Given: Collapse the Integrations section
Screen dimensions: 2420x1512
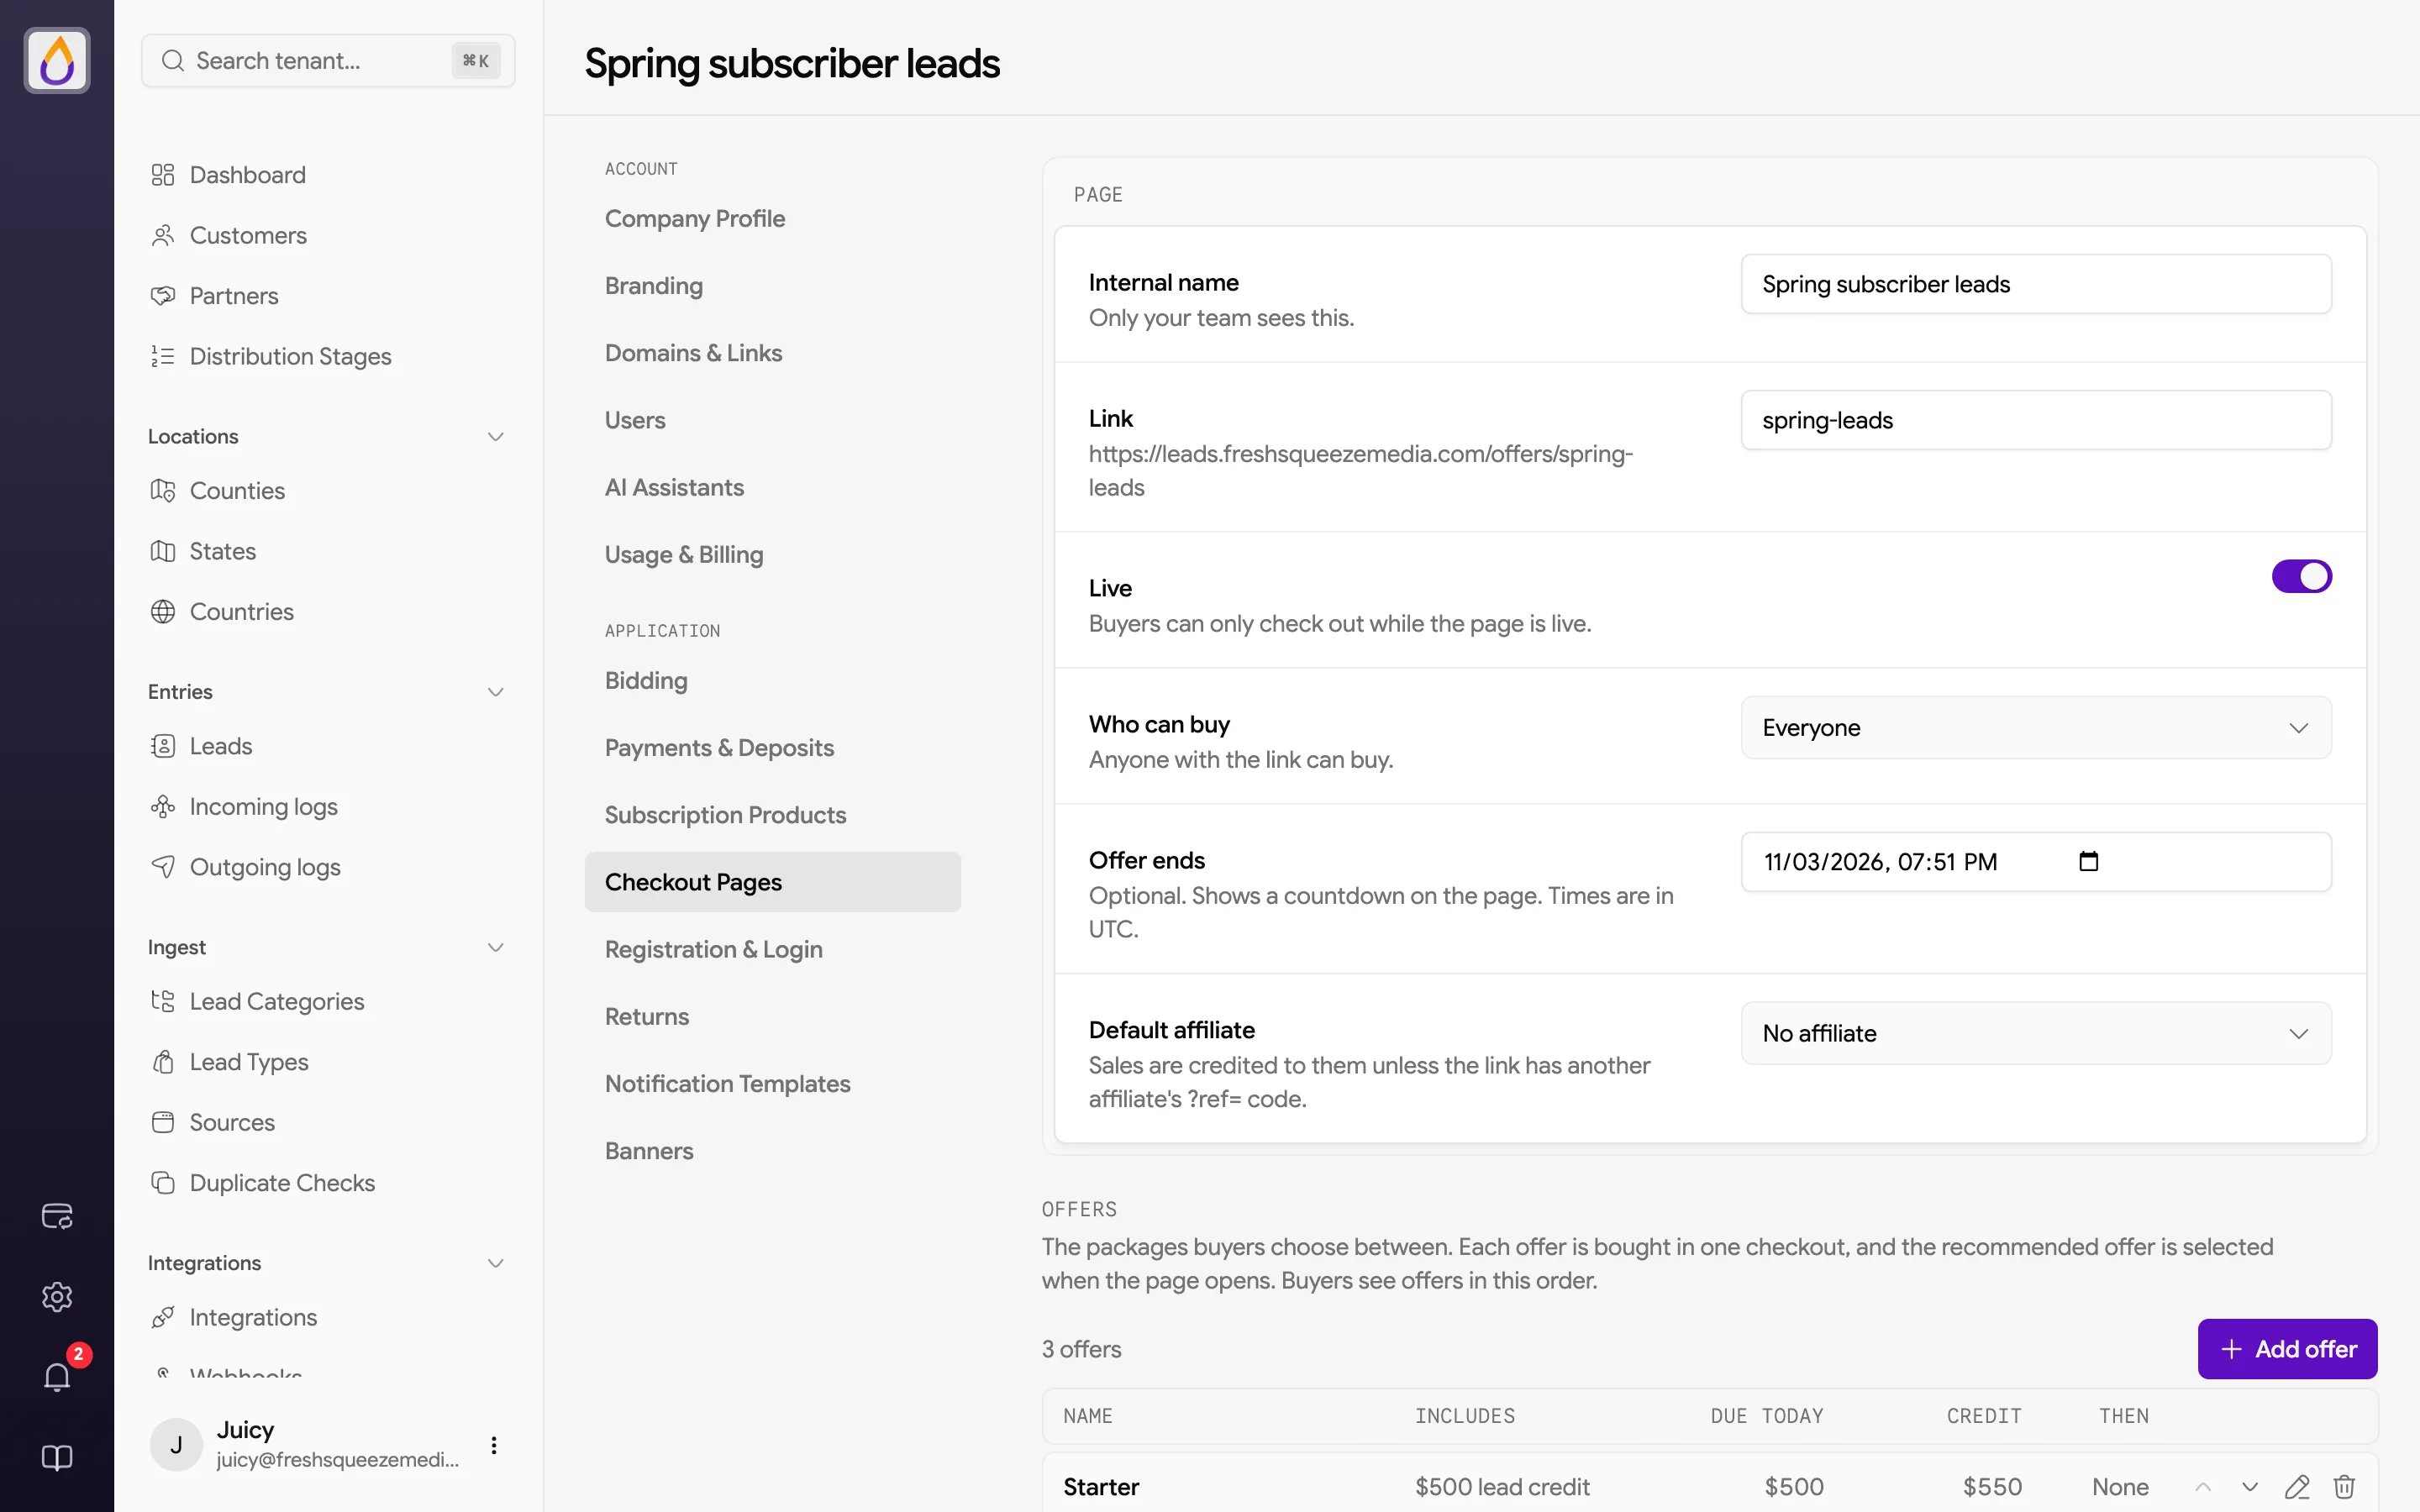Looking at the screenshot, I should (x=495, y=1263).
